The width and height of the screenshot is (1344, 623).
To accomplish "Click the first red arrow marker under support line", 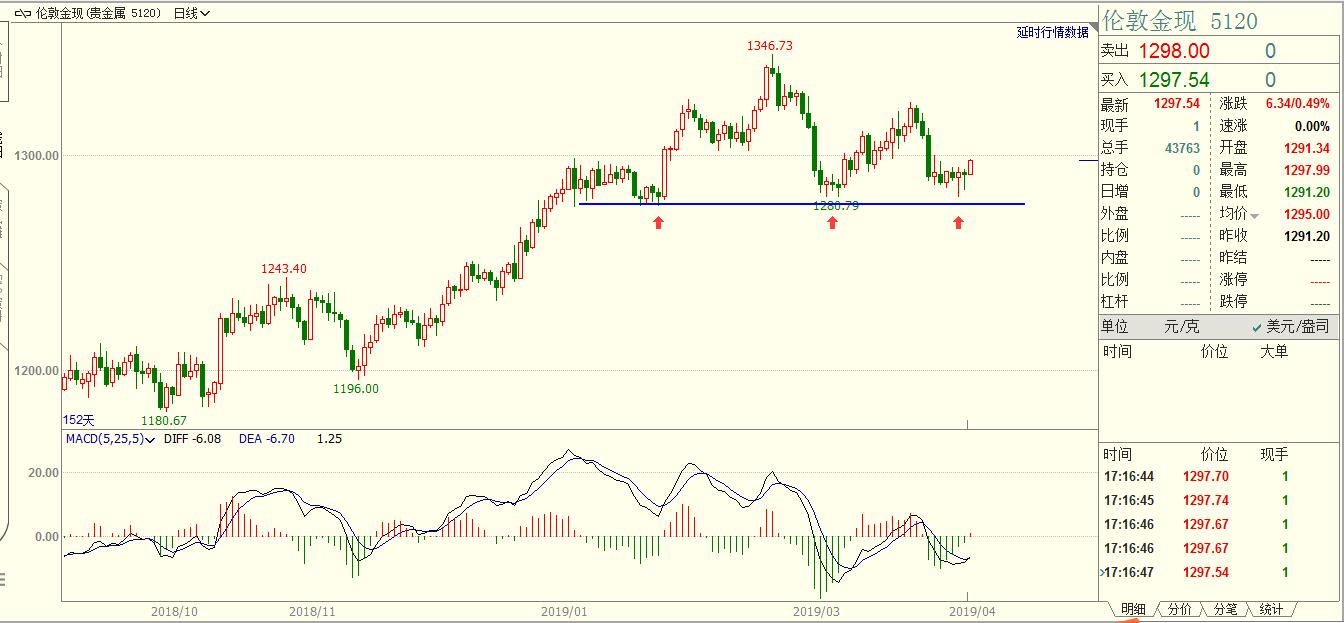I will (658, 222).
